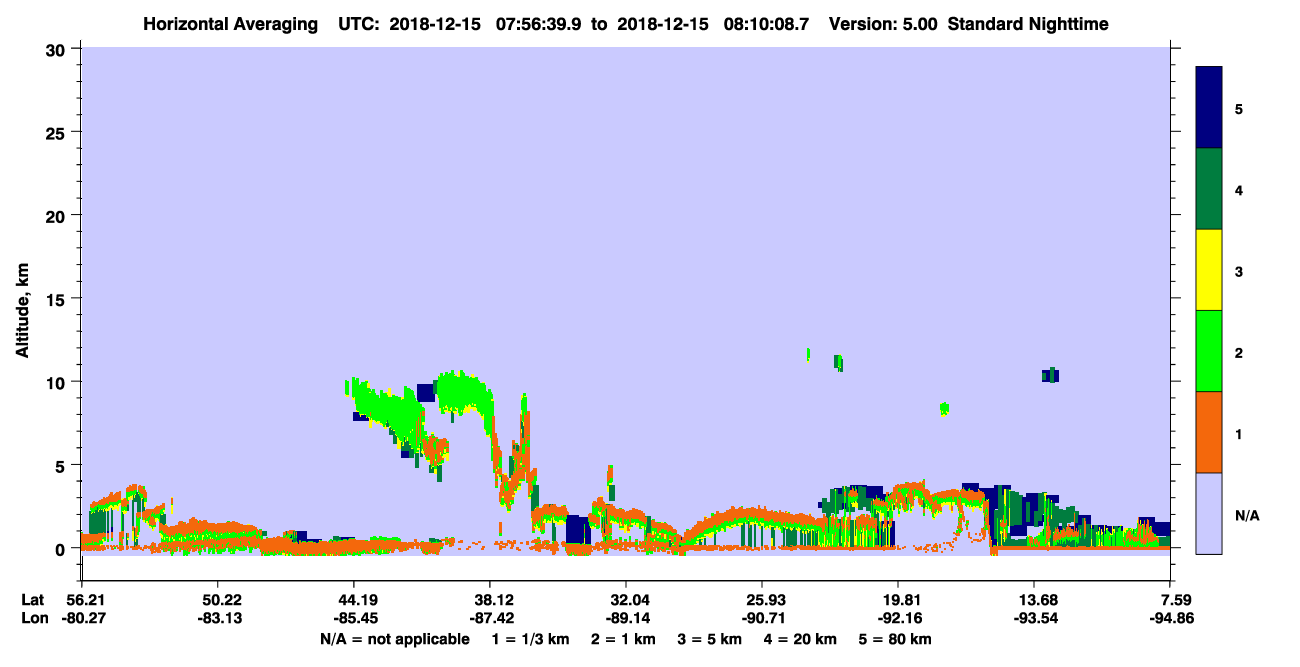Viewport: 1300px width, 667px height.
Task: Click the color bar label 5
Action: [1239, 108]
